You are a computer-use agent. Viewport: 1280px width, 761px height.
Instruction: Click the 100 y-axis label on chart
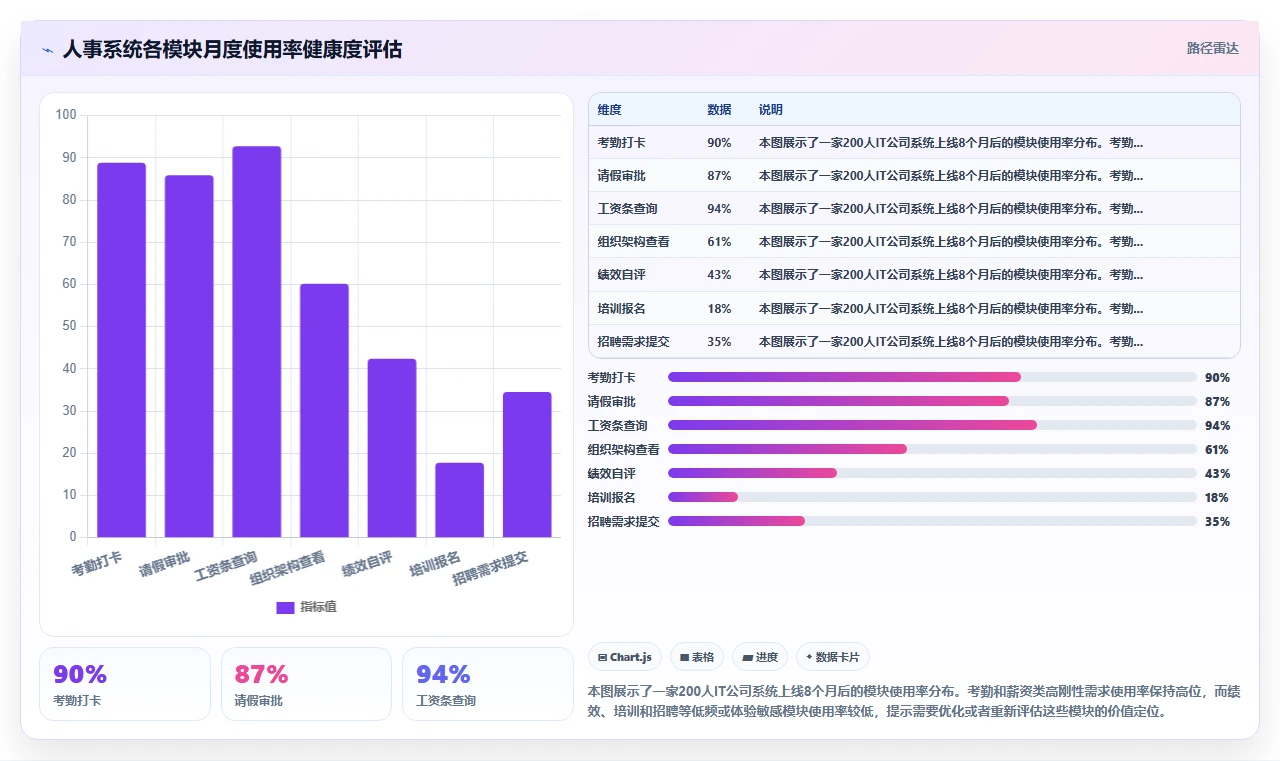66,115
